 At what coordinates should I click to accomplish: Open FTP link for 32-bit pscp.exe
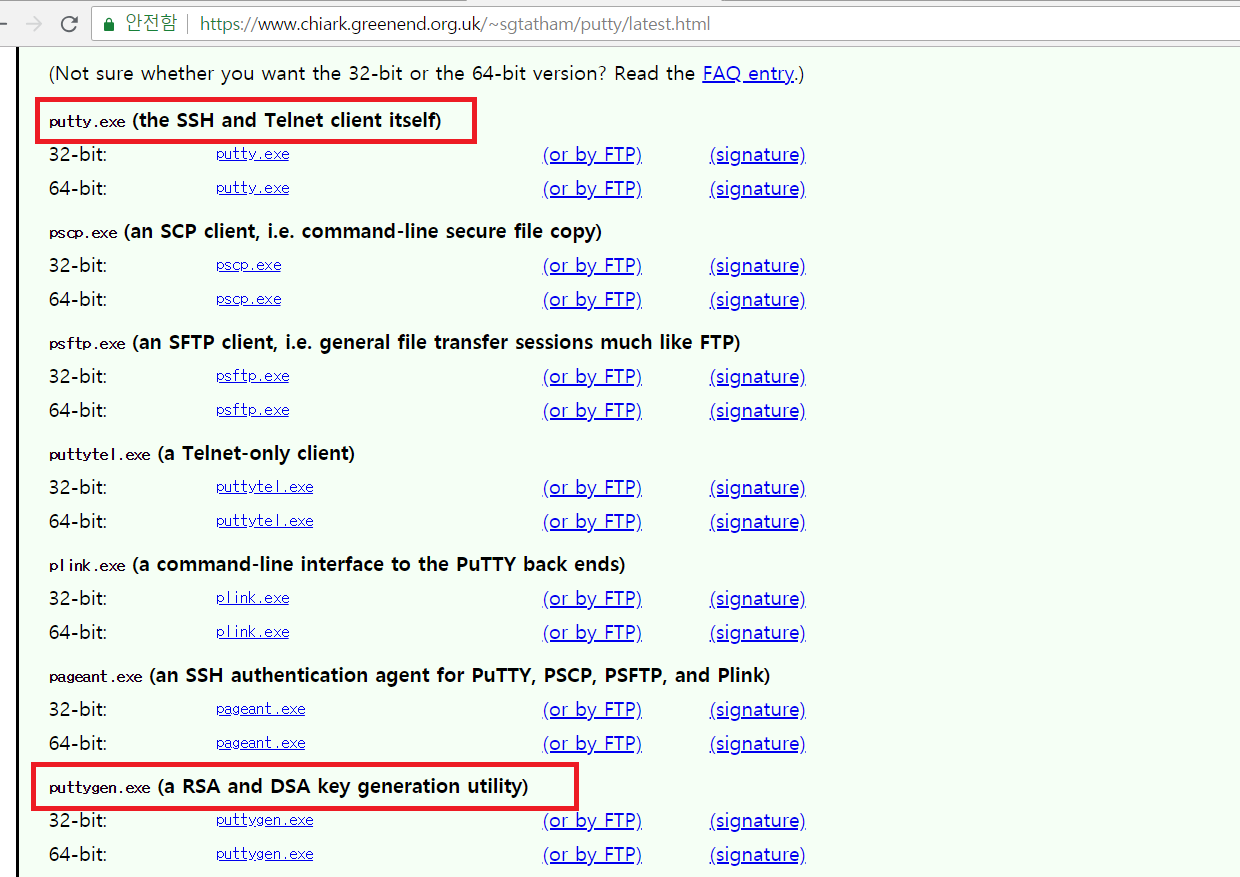pyautogui.click(x=592, y=266)
